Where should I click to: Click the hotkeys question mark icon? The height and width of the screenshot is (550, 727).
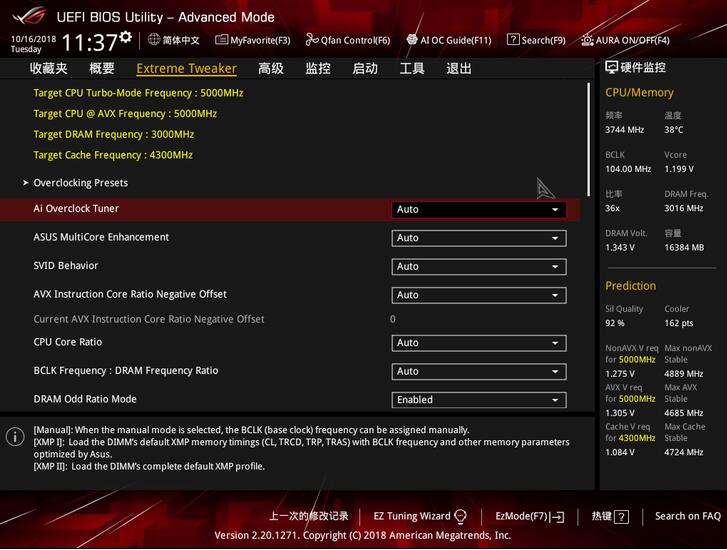(x=621, y=517)
